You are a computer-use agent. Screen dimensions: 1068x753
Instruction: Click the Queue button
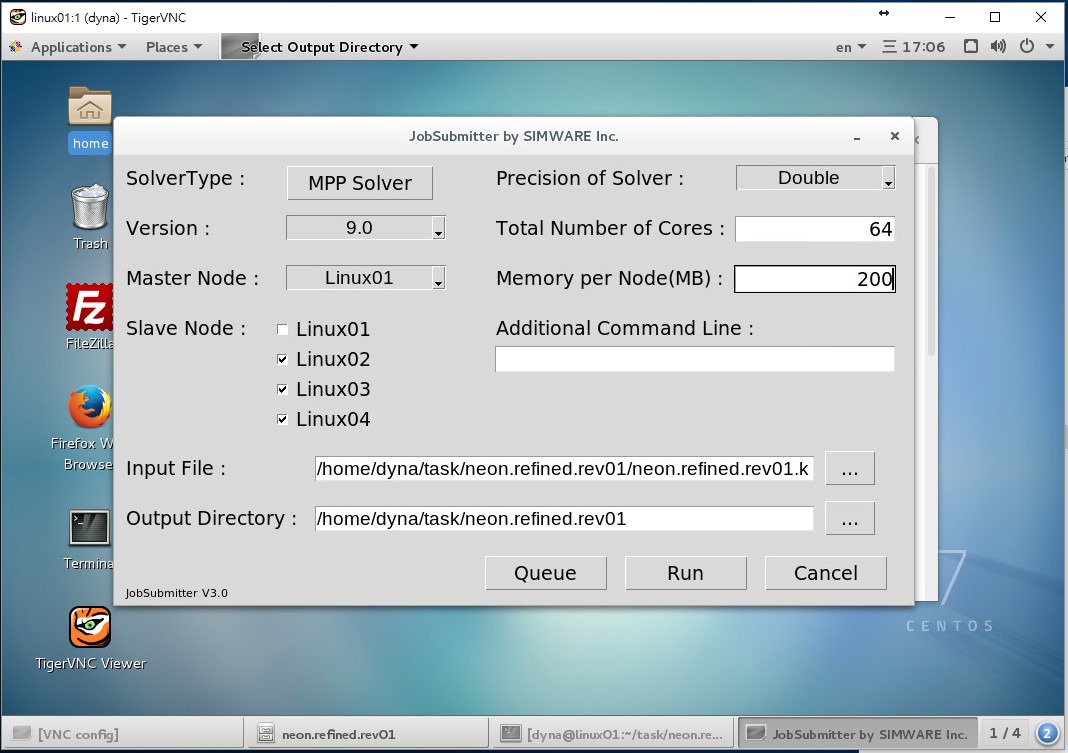[x=546, y=572]
